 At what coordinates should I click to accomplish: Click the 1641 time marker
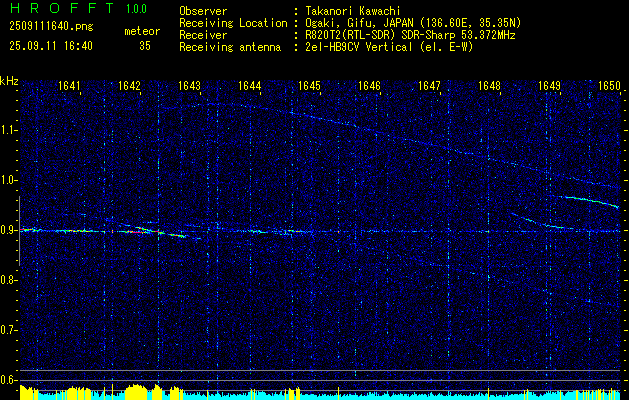(x=69, y=86)
